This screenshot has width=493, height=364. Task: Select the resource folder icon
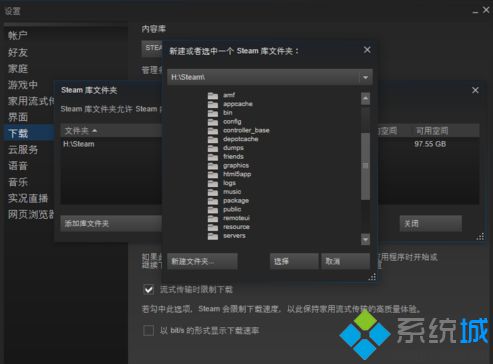click(213, 227)
